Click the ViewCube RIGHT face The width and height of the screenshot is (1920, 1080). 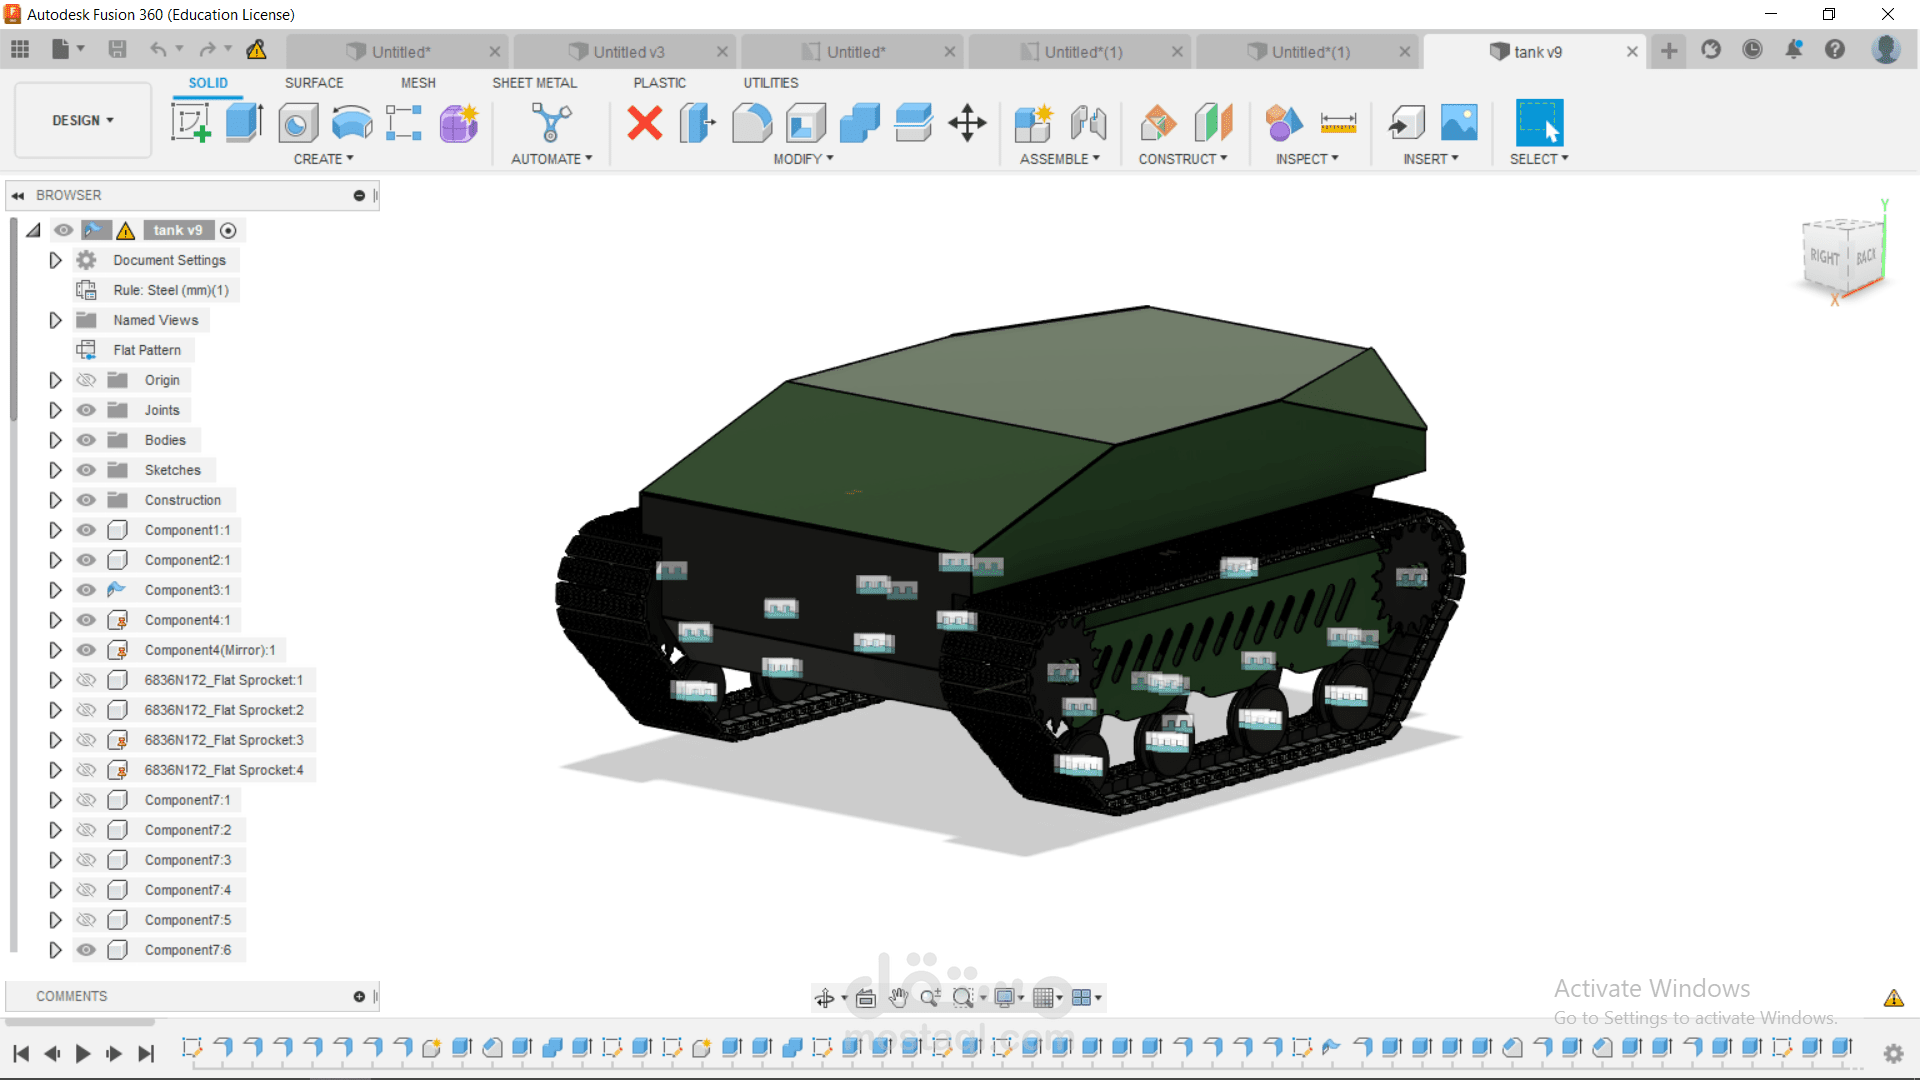1825,257
